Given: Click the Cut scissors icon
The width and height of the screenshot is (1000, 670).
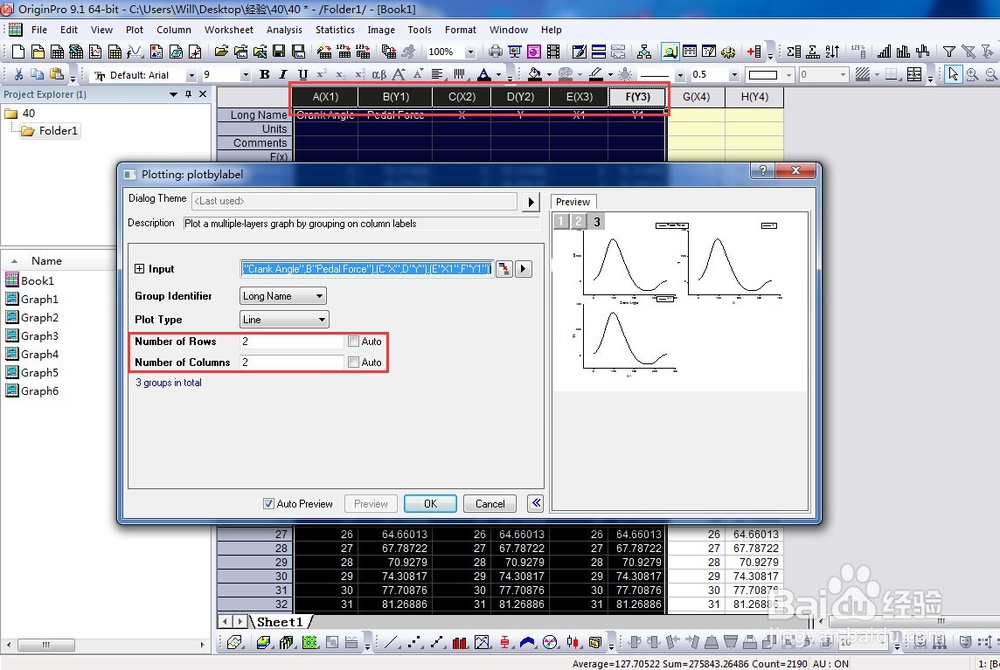Looking at the screenshot, I should pos(18,75).
